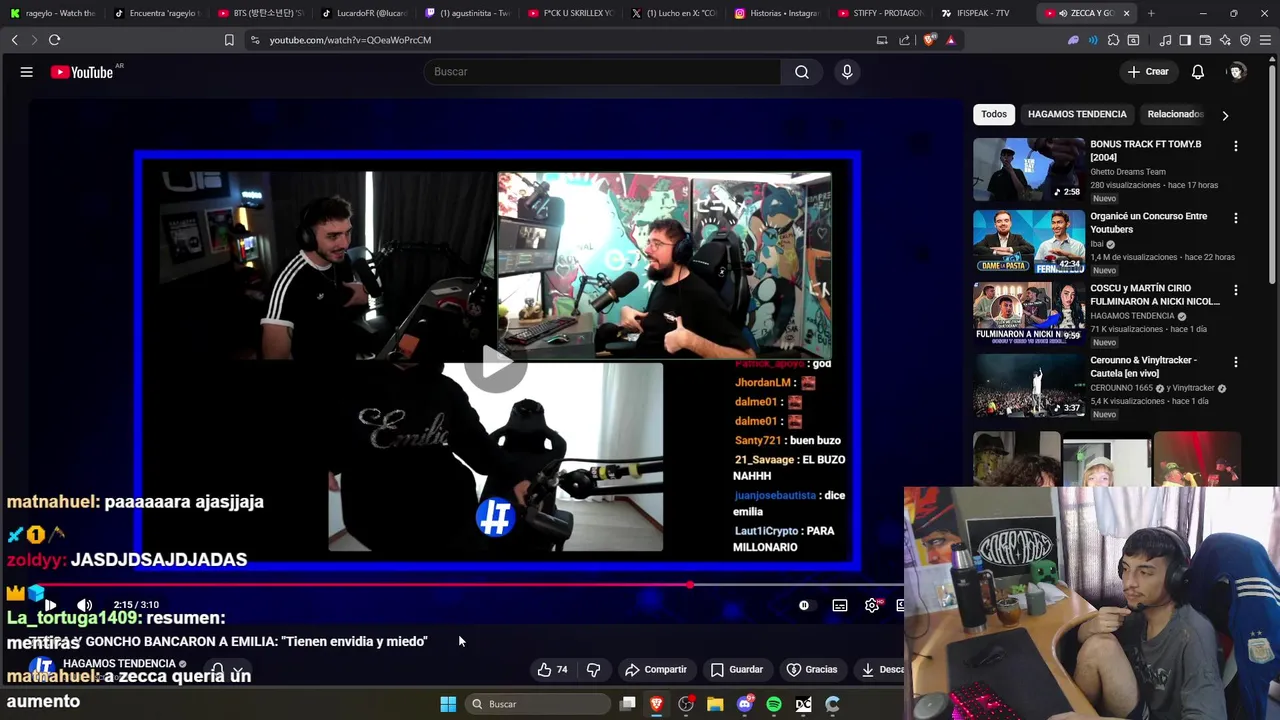Like the video with thumbs up
Screen dimensions: 1280x720
[552, 670]
